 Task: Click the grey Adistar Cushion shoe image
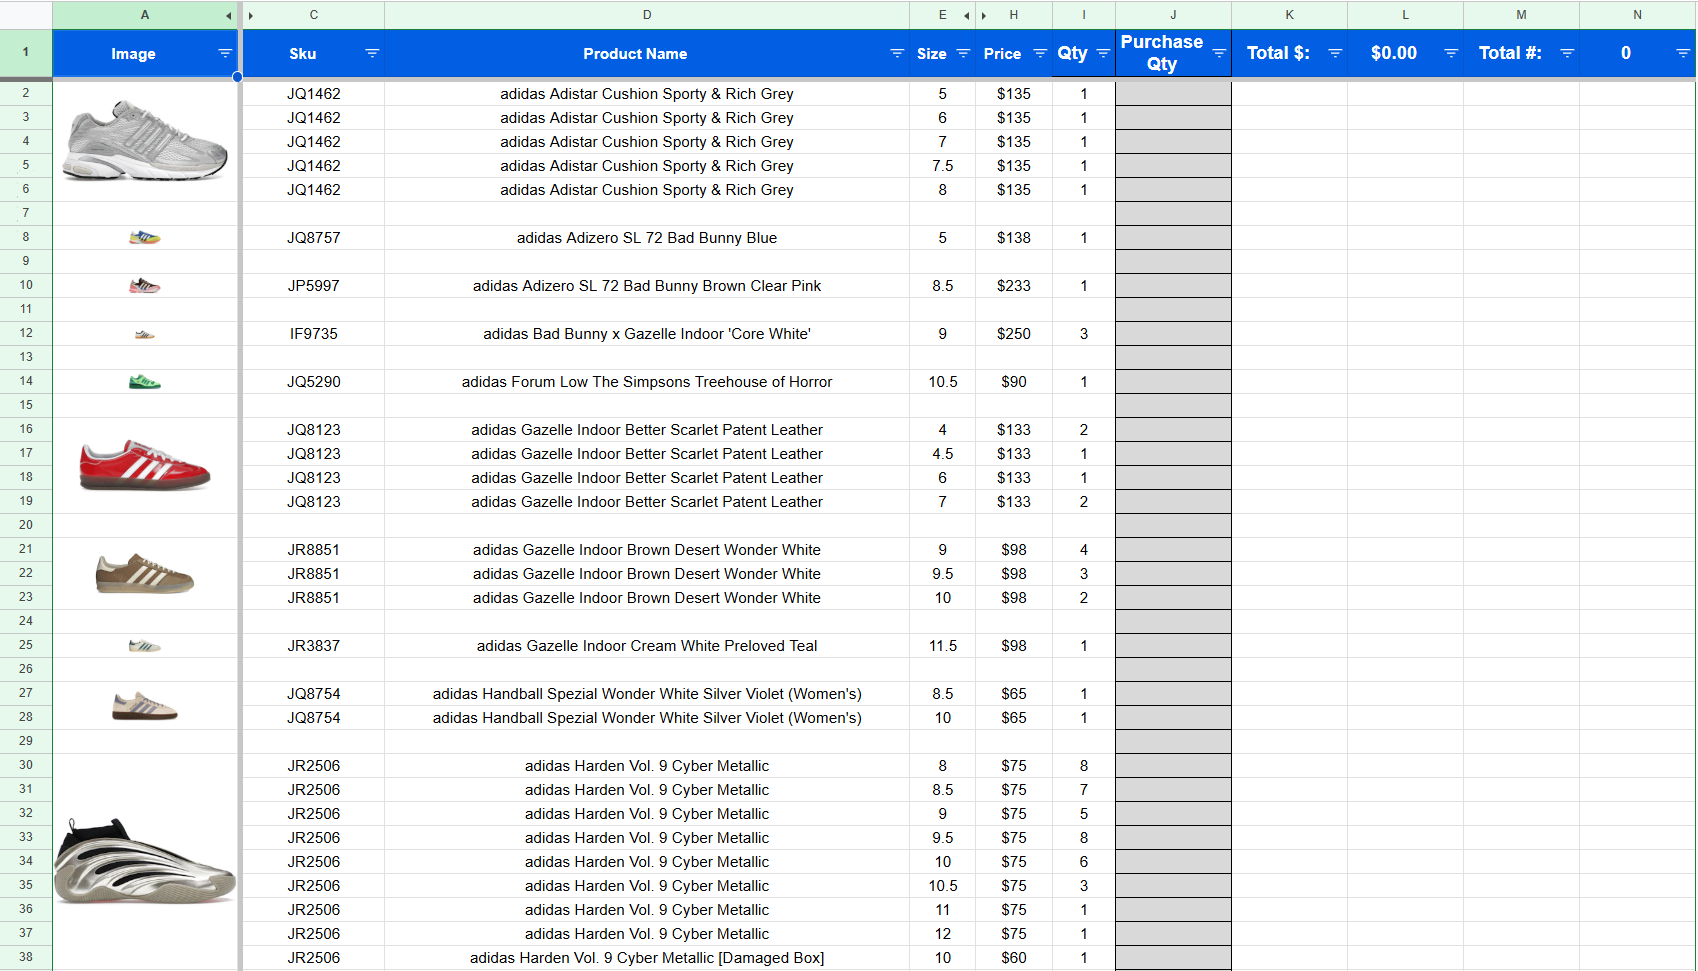(144, 140)
